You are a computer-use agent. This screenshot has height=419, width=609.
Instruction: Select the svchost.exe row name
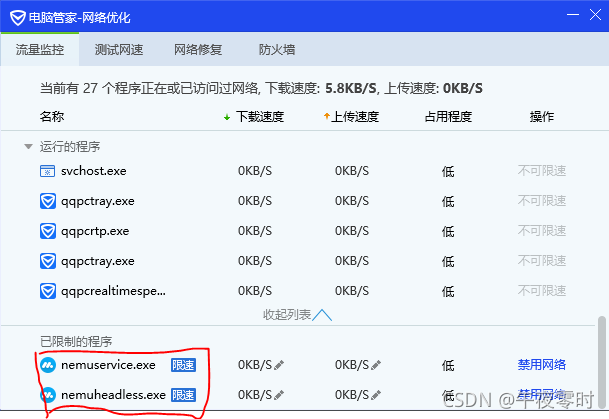tap(94, 171)
